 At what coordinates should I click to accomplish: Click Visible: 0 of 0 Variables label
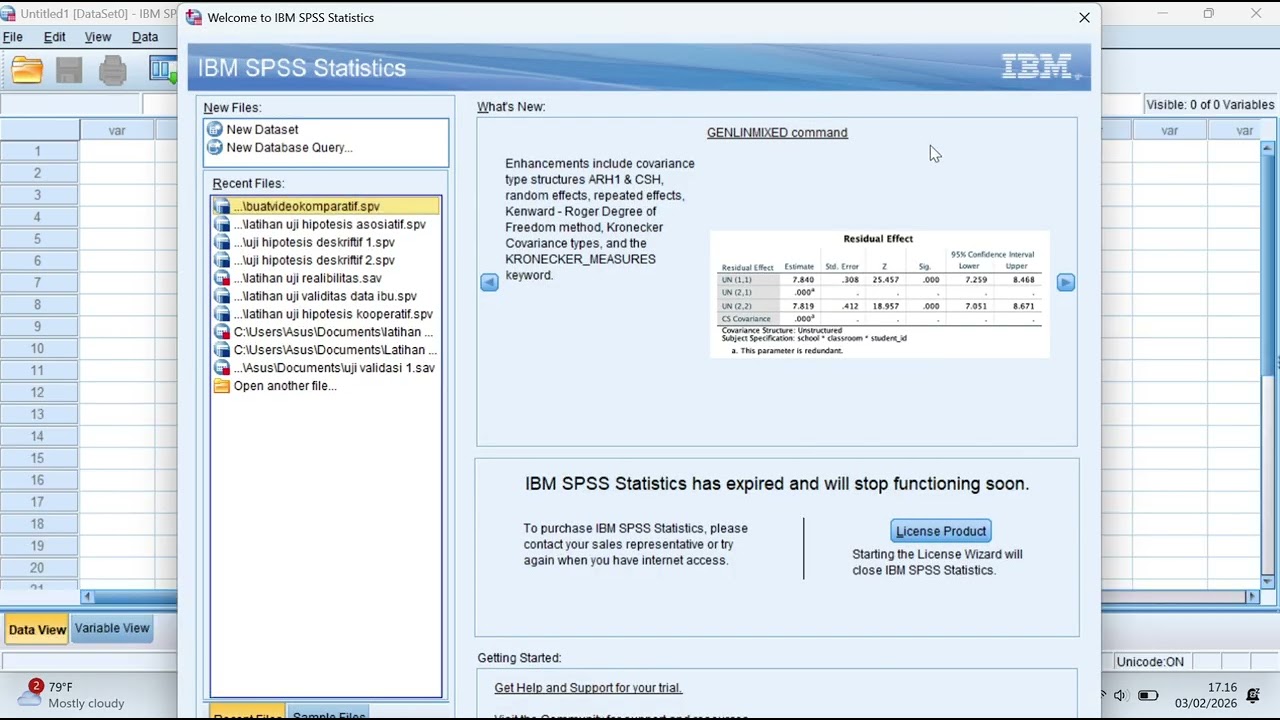[x=1210, y=105]
